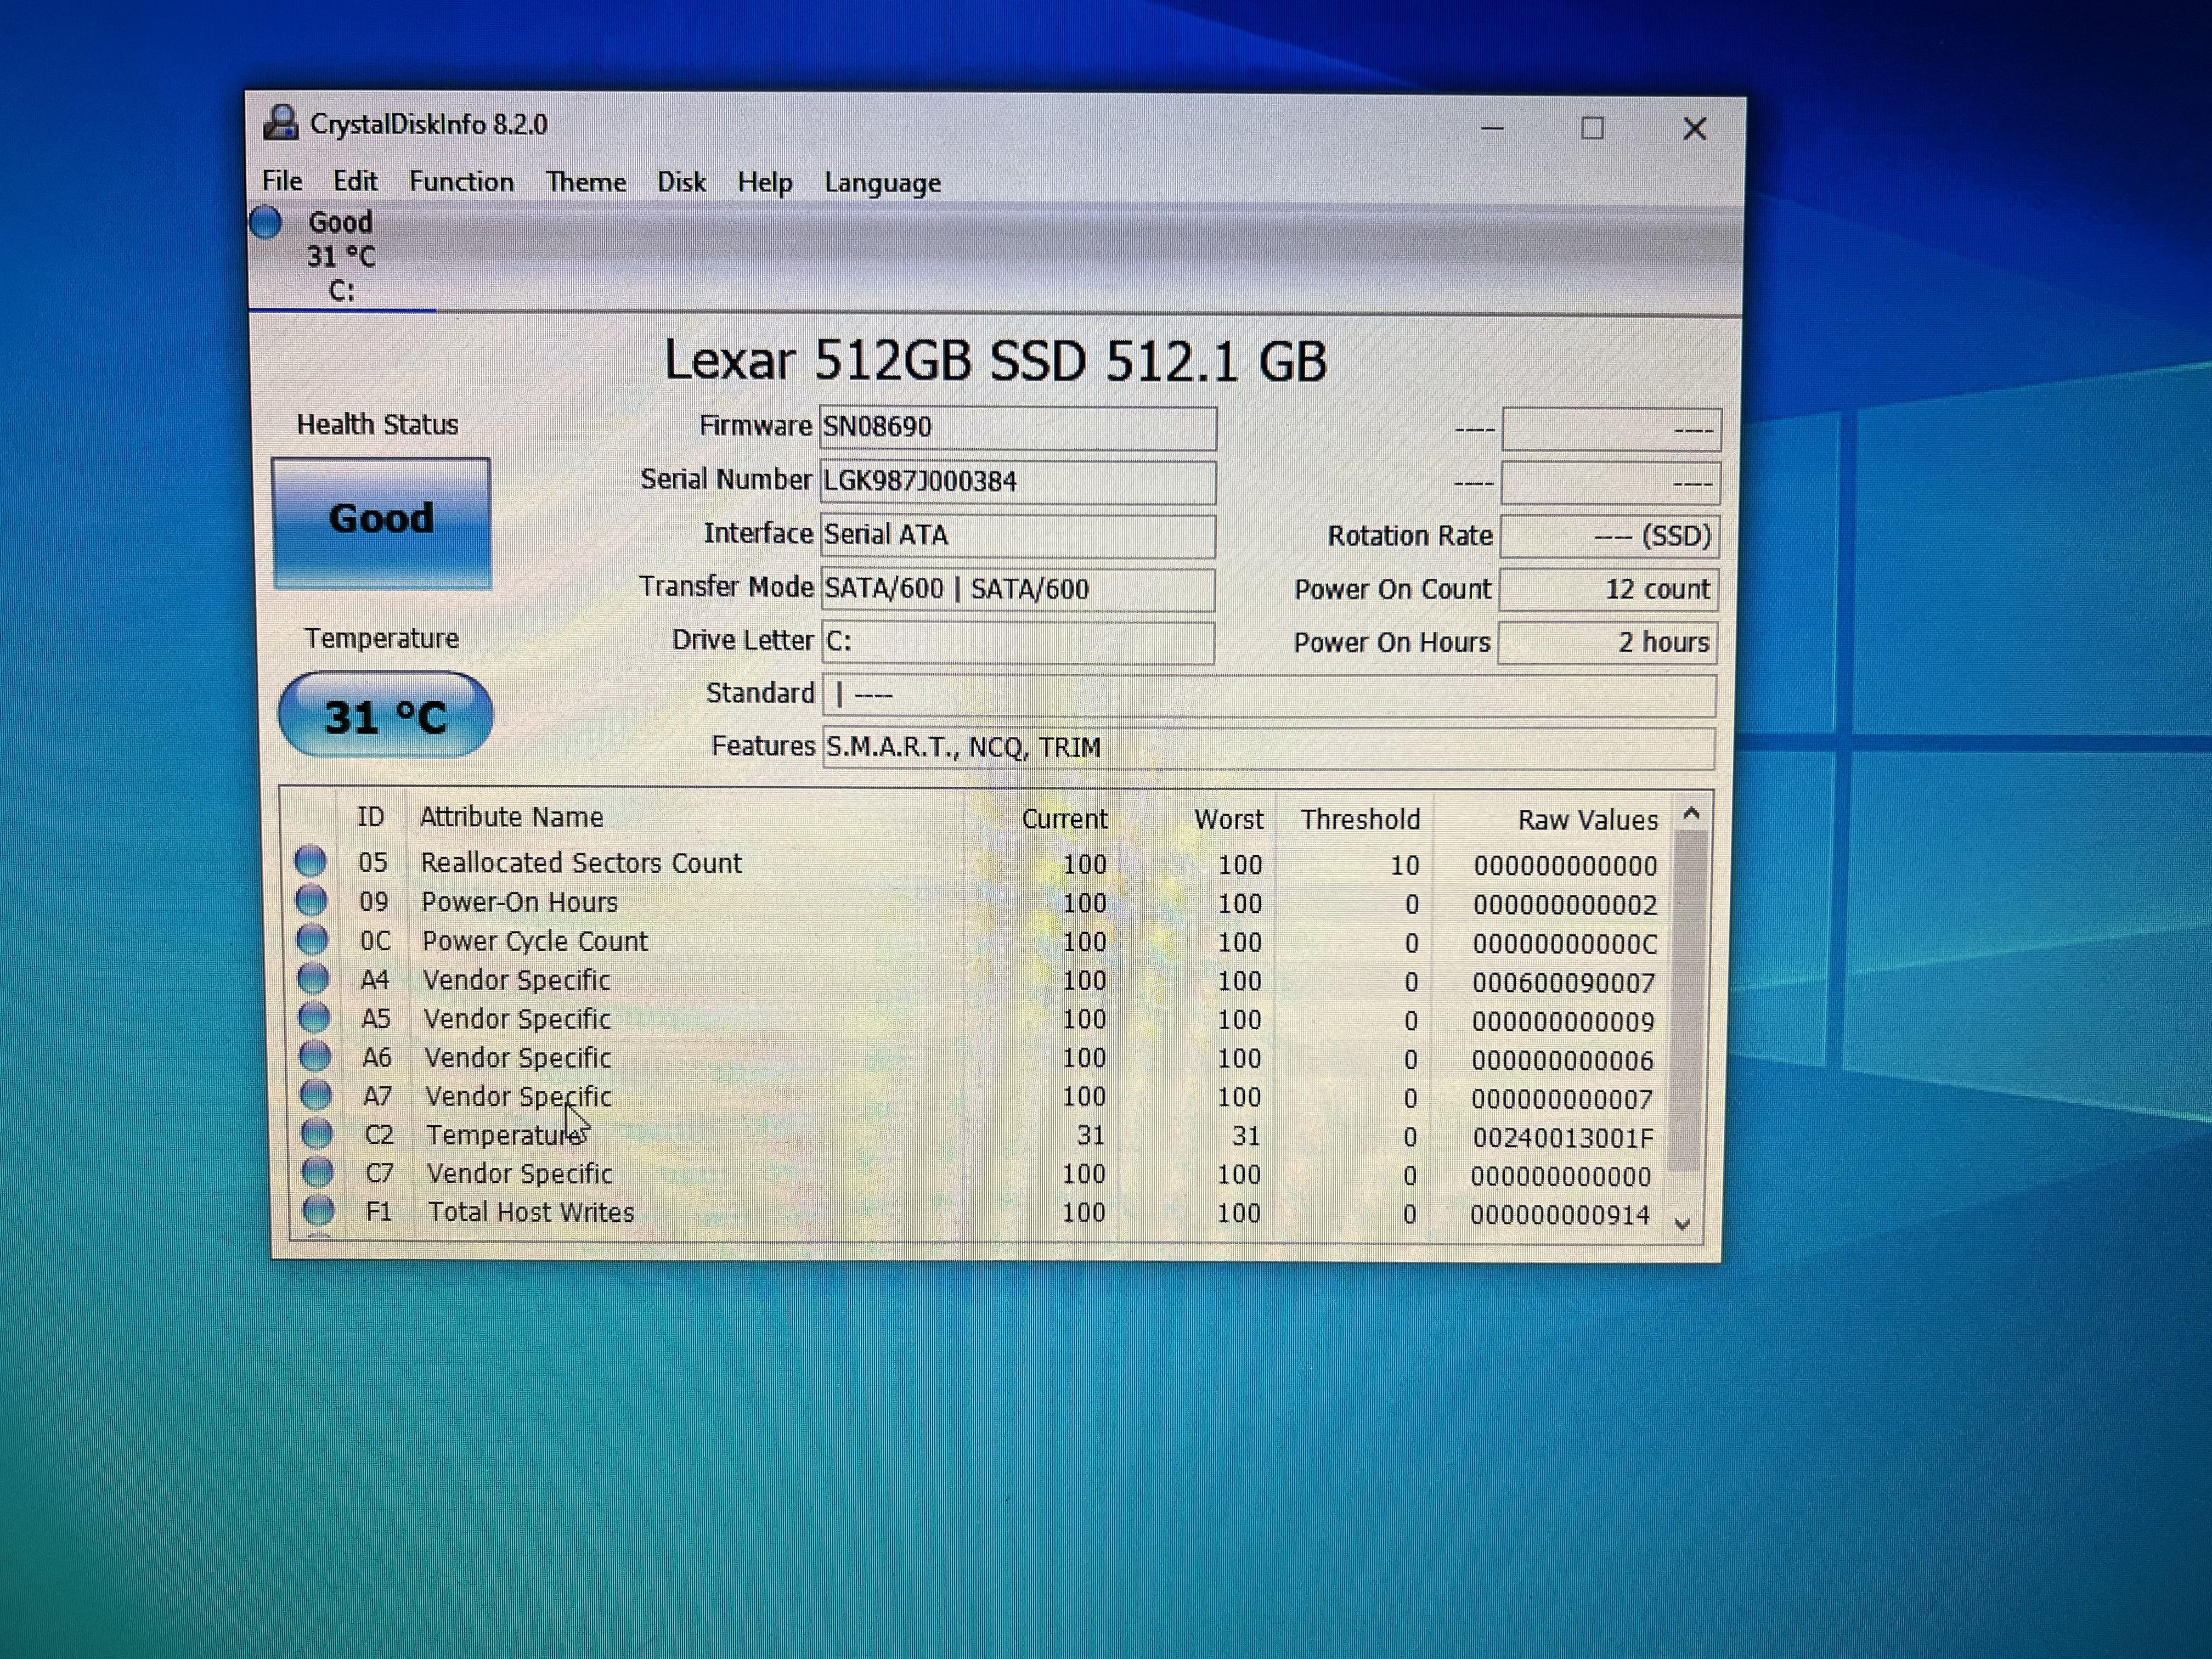This screenshot has width=2212, height=1659.
Task: Click status circle for attribute C7
Action: tap(319, 1171)
